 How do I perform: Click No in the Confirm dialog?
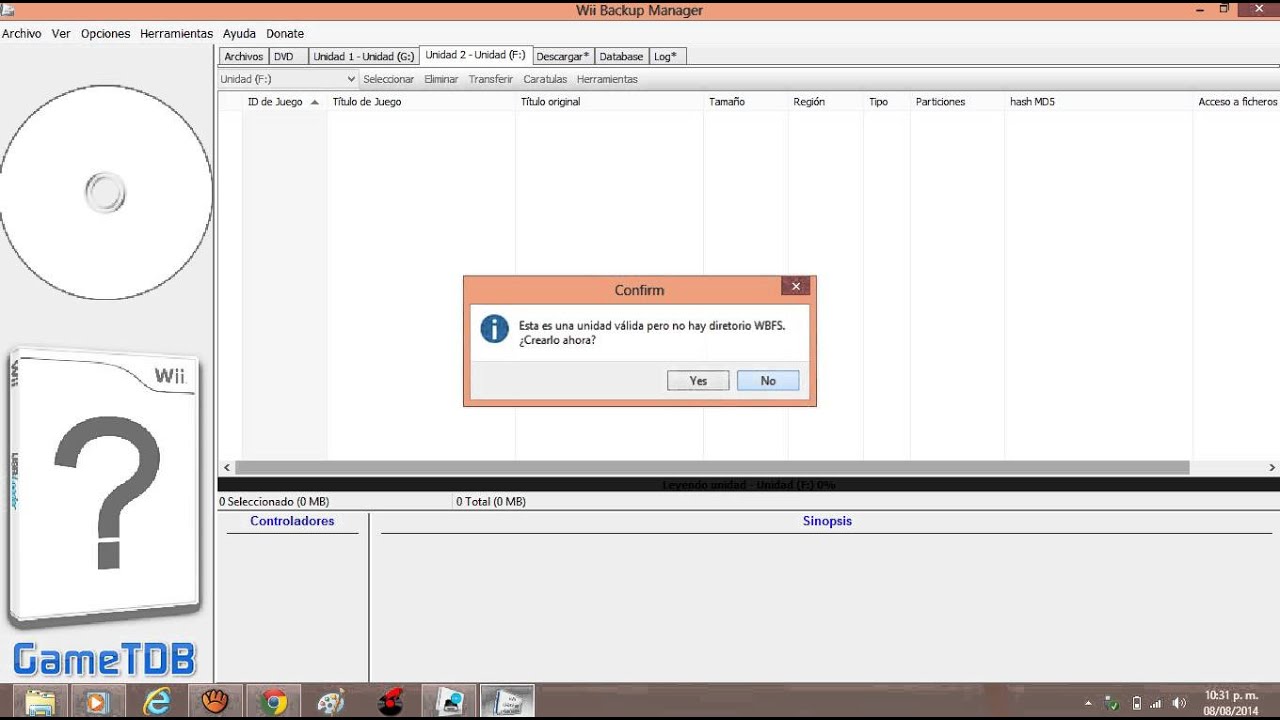pos(768,381)
